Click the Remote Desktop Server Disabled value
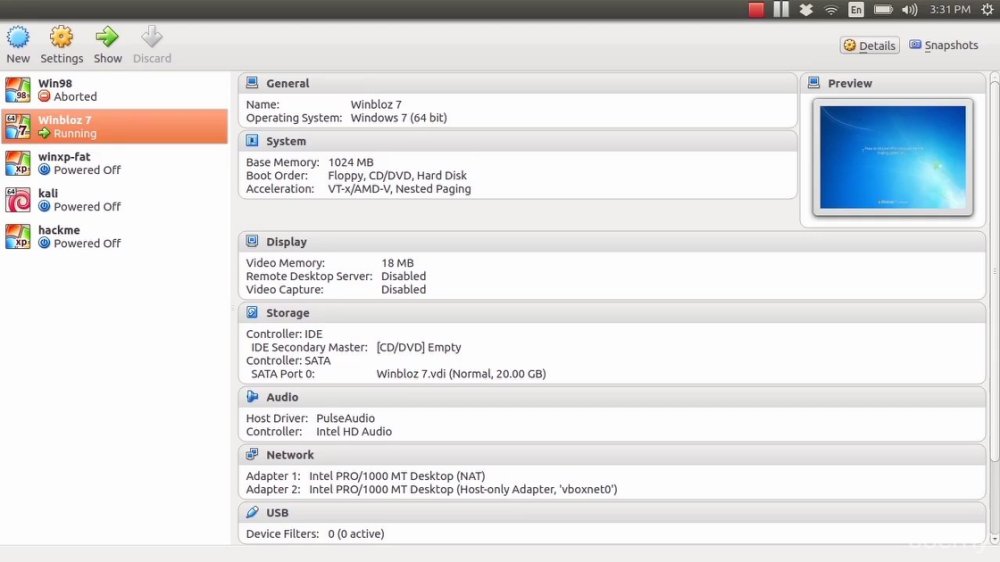Image resolution: width=1000 pixels, height=562 pixels. click(403, 276)
